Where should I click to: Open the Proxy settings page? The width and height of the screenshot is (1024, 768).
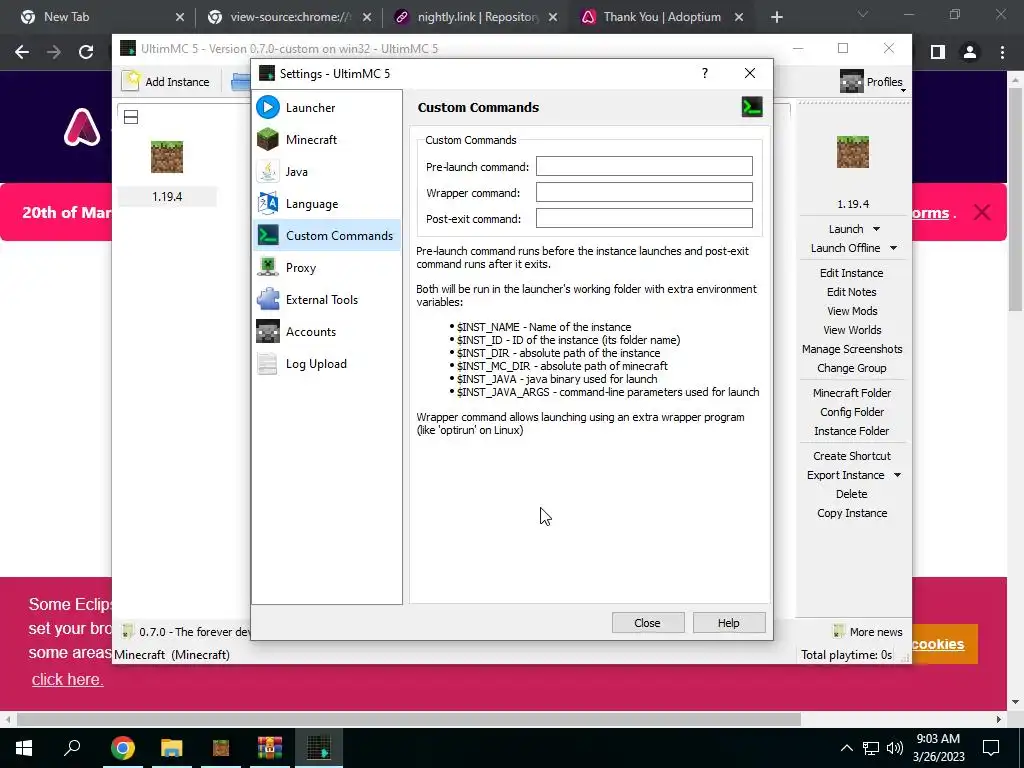pyautogui.click(x=327, y=267)
